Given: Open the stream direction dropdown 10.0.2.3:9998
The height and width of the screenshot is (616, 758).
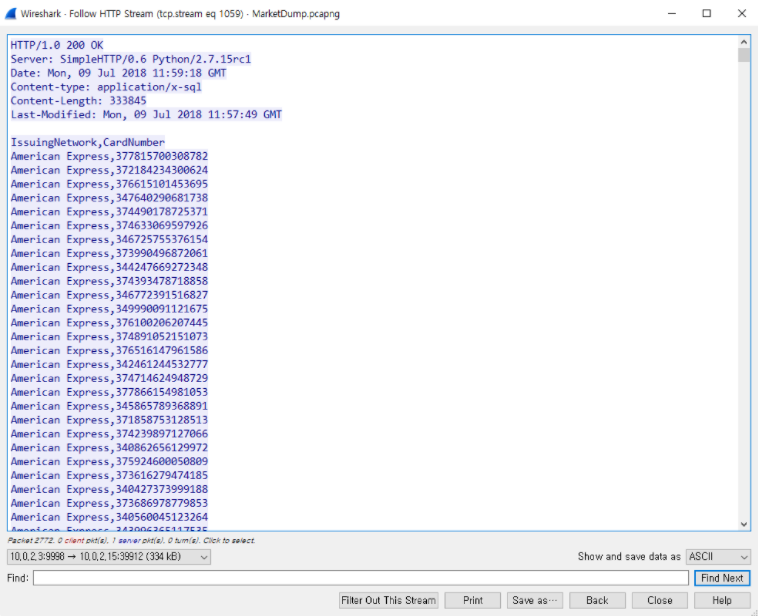Looking at the screenshot, I should tap(109, 557).
